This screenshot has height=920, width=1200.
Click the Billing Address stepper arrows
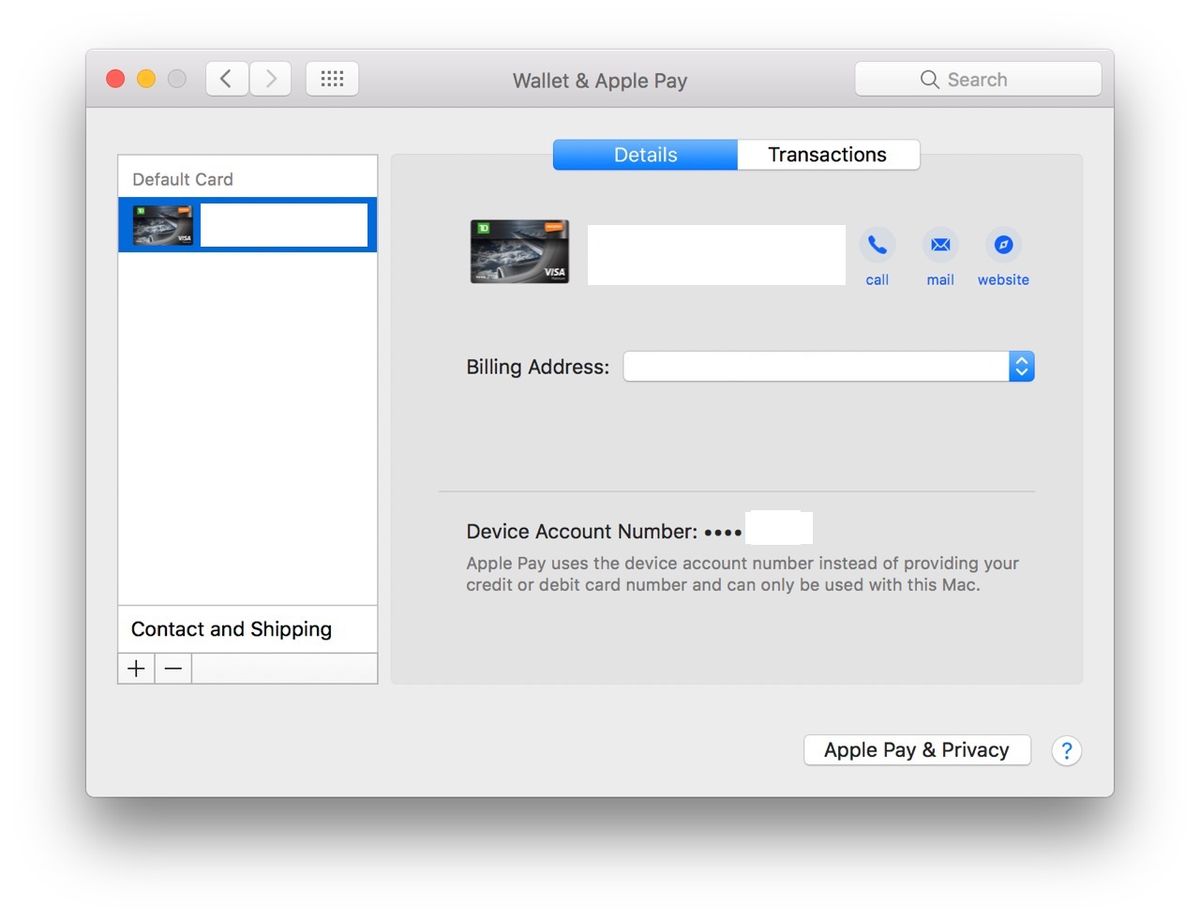[1021, 366]
